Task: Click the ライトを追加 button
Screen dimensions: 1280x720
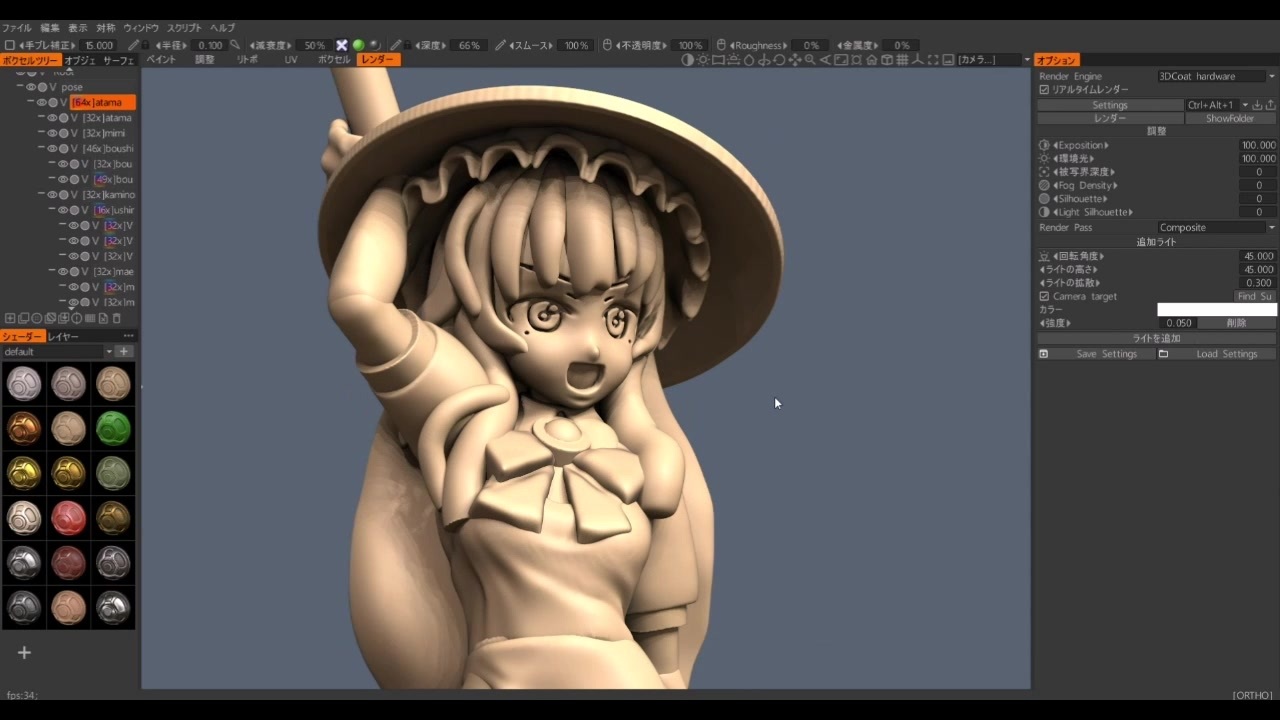Action: 1157,338
